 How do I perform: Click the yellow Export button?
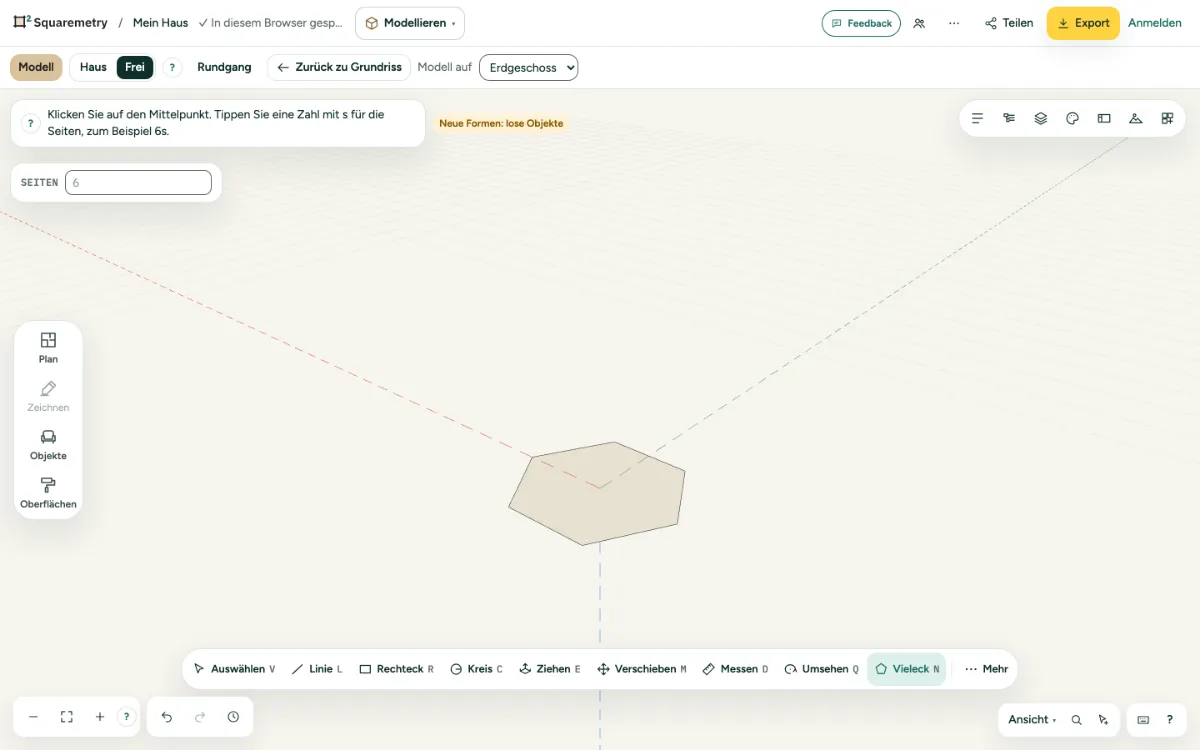tap(1083, 23)
